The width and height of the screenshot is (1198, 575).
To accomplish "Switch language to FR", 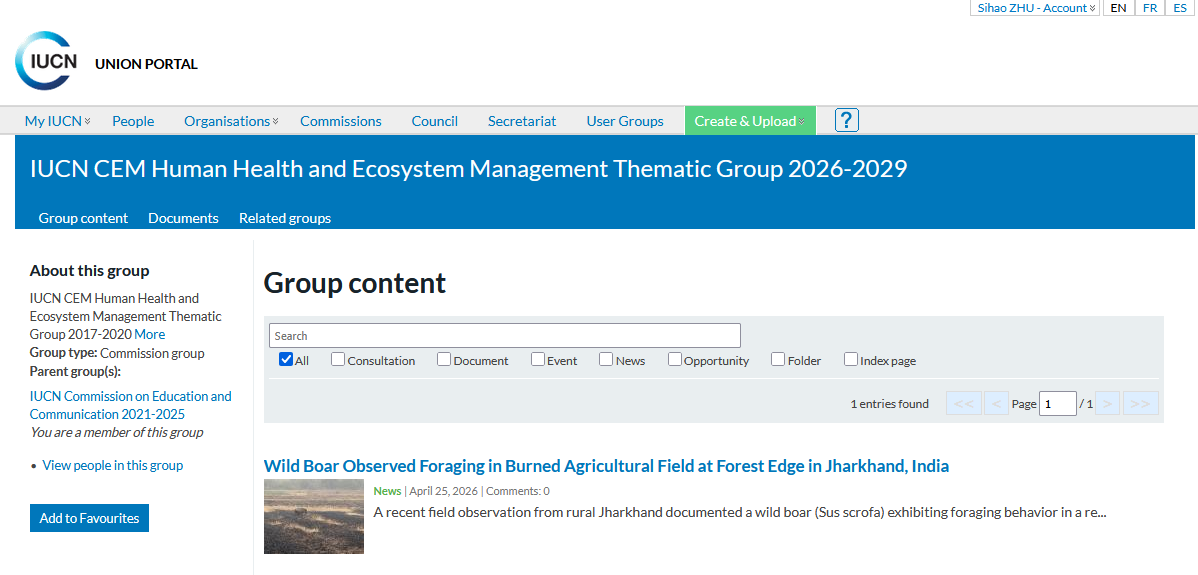I will click(1150, 8).
